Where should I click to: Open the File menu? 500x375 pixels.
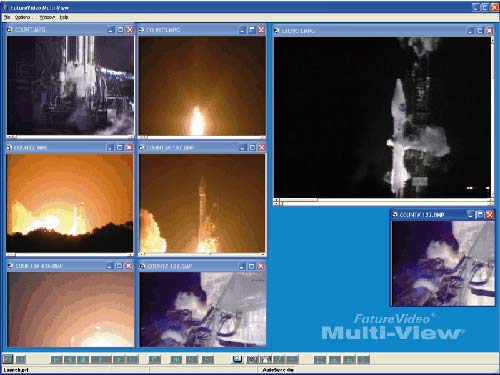(x=7, y=17)
